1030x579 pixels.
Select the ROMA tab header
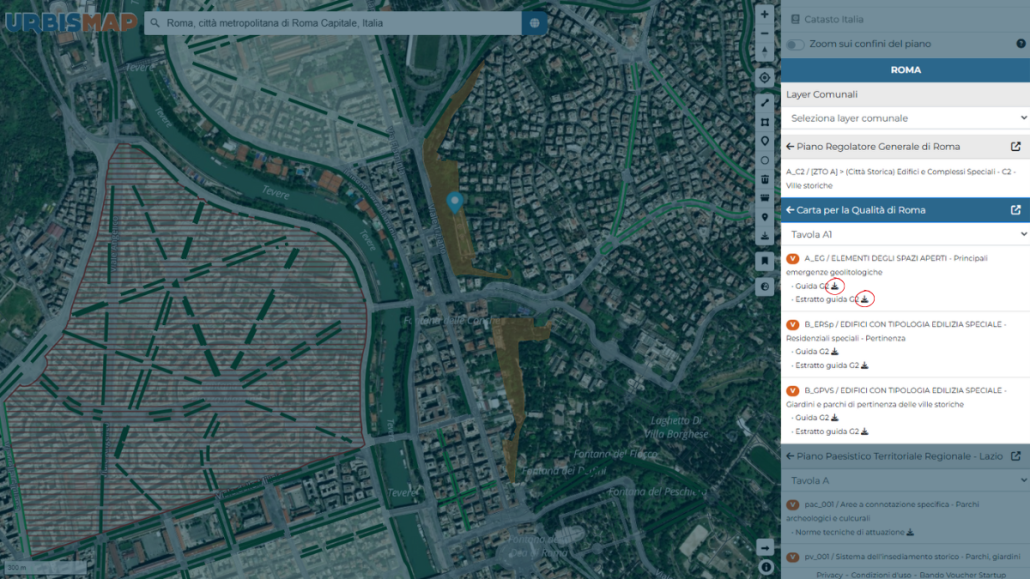coord(905,70)
